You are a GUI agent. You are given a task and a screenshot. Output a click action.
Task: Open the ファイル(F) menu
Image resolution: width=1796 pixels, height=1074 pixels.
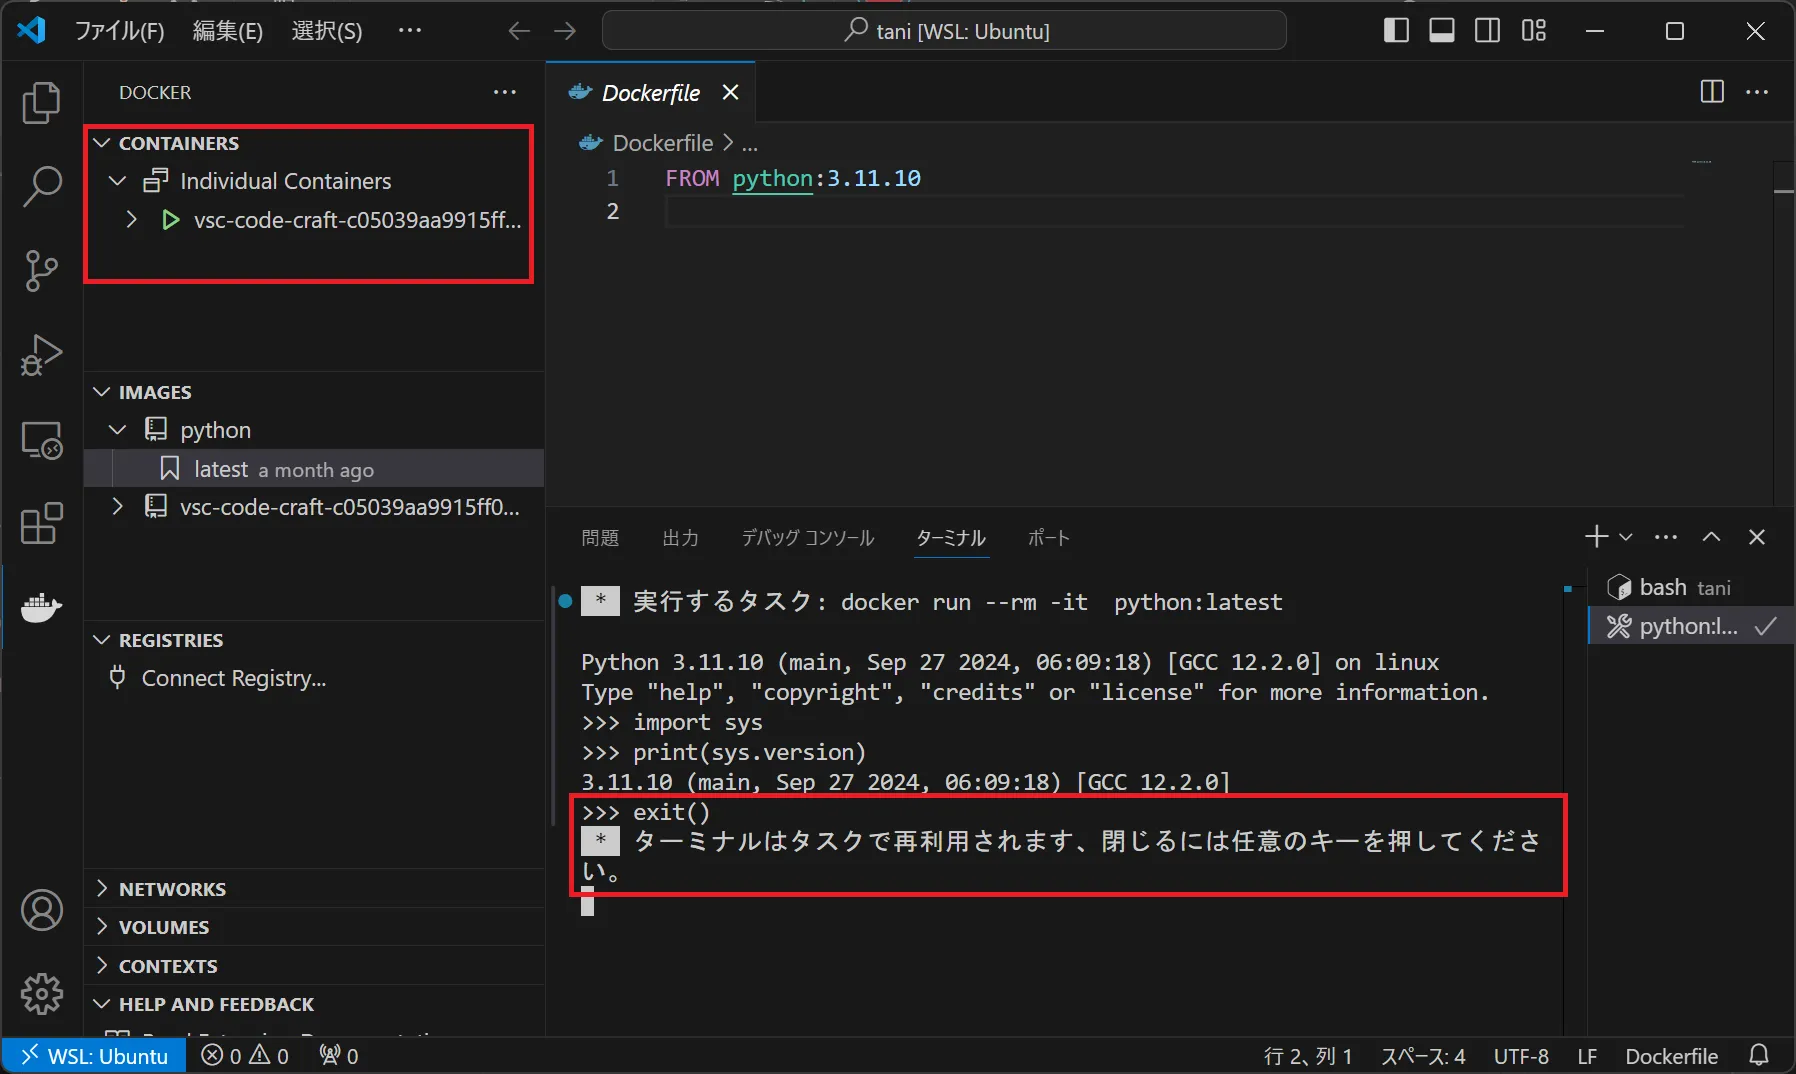119,31
